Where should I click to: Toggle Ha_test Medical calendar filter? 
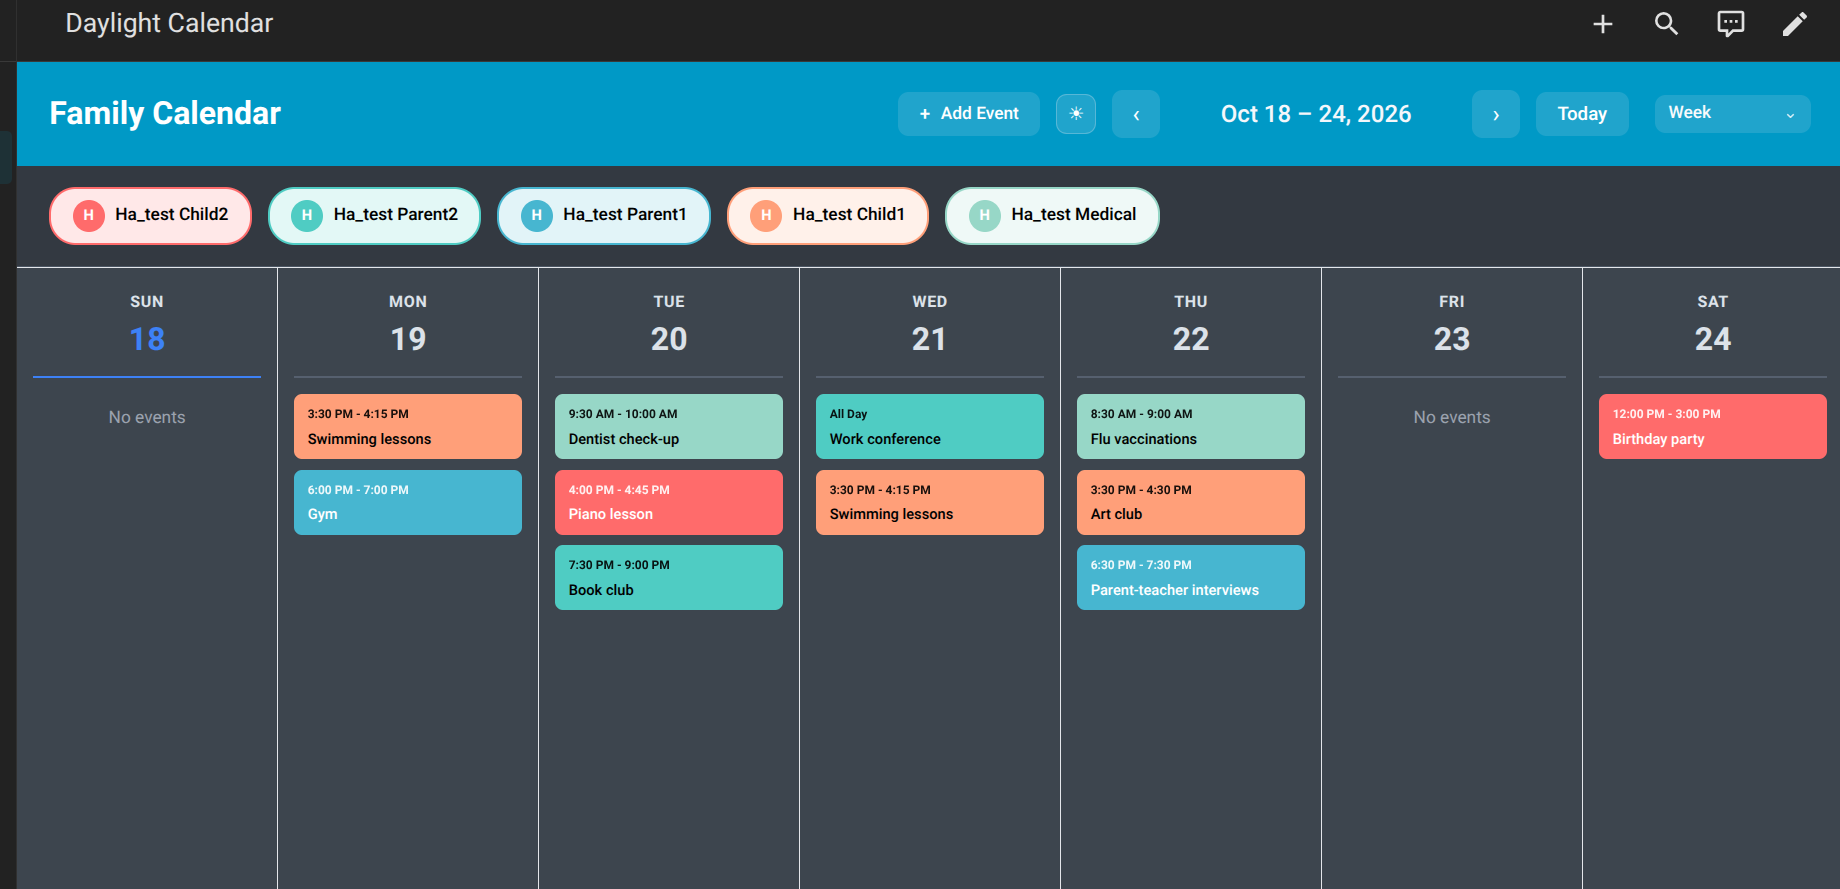coord(1052,215)
